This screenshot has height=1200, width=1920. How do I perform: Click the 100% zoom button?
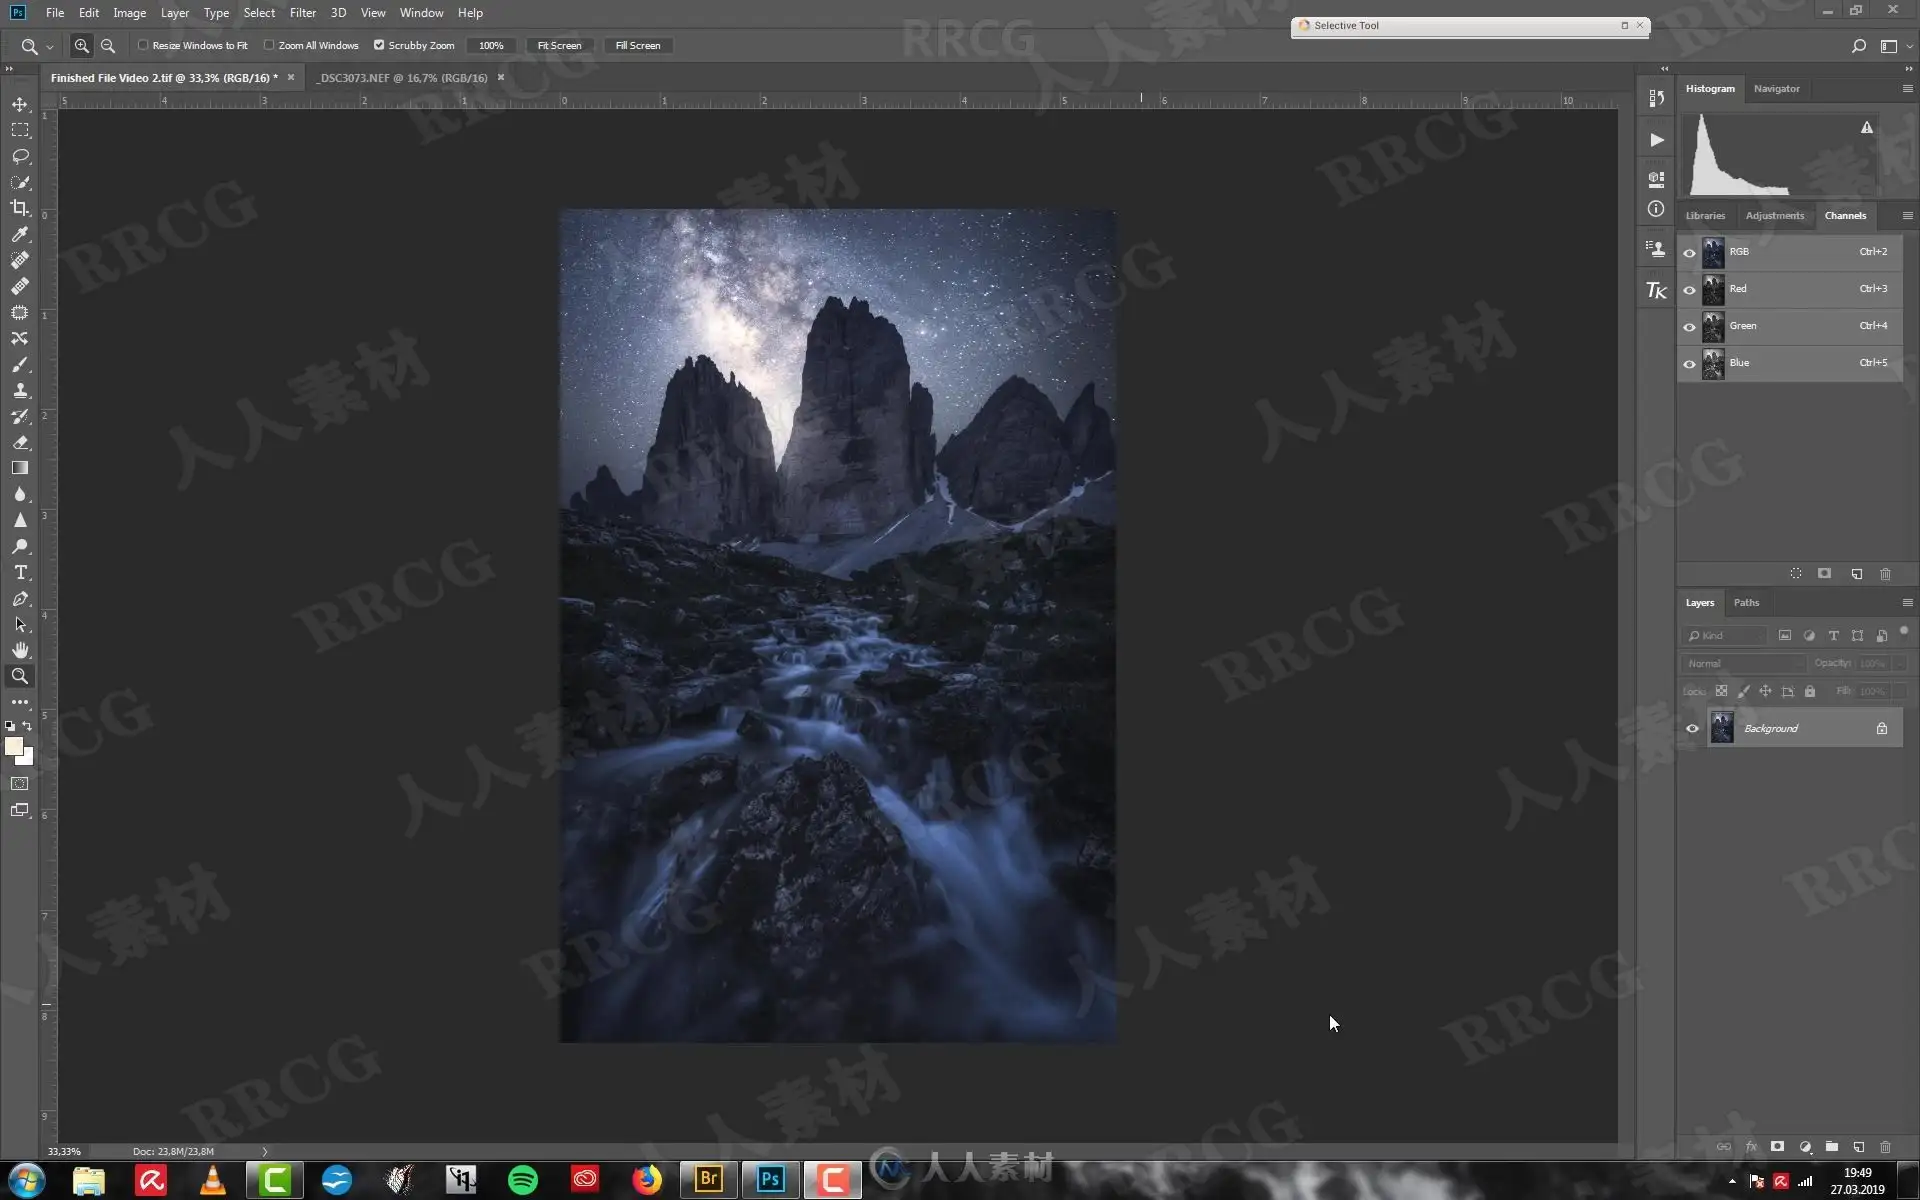tap(491, 46)
